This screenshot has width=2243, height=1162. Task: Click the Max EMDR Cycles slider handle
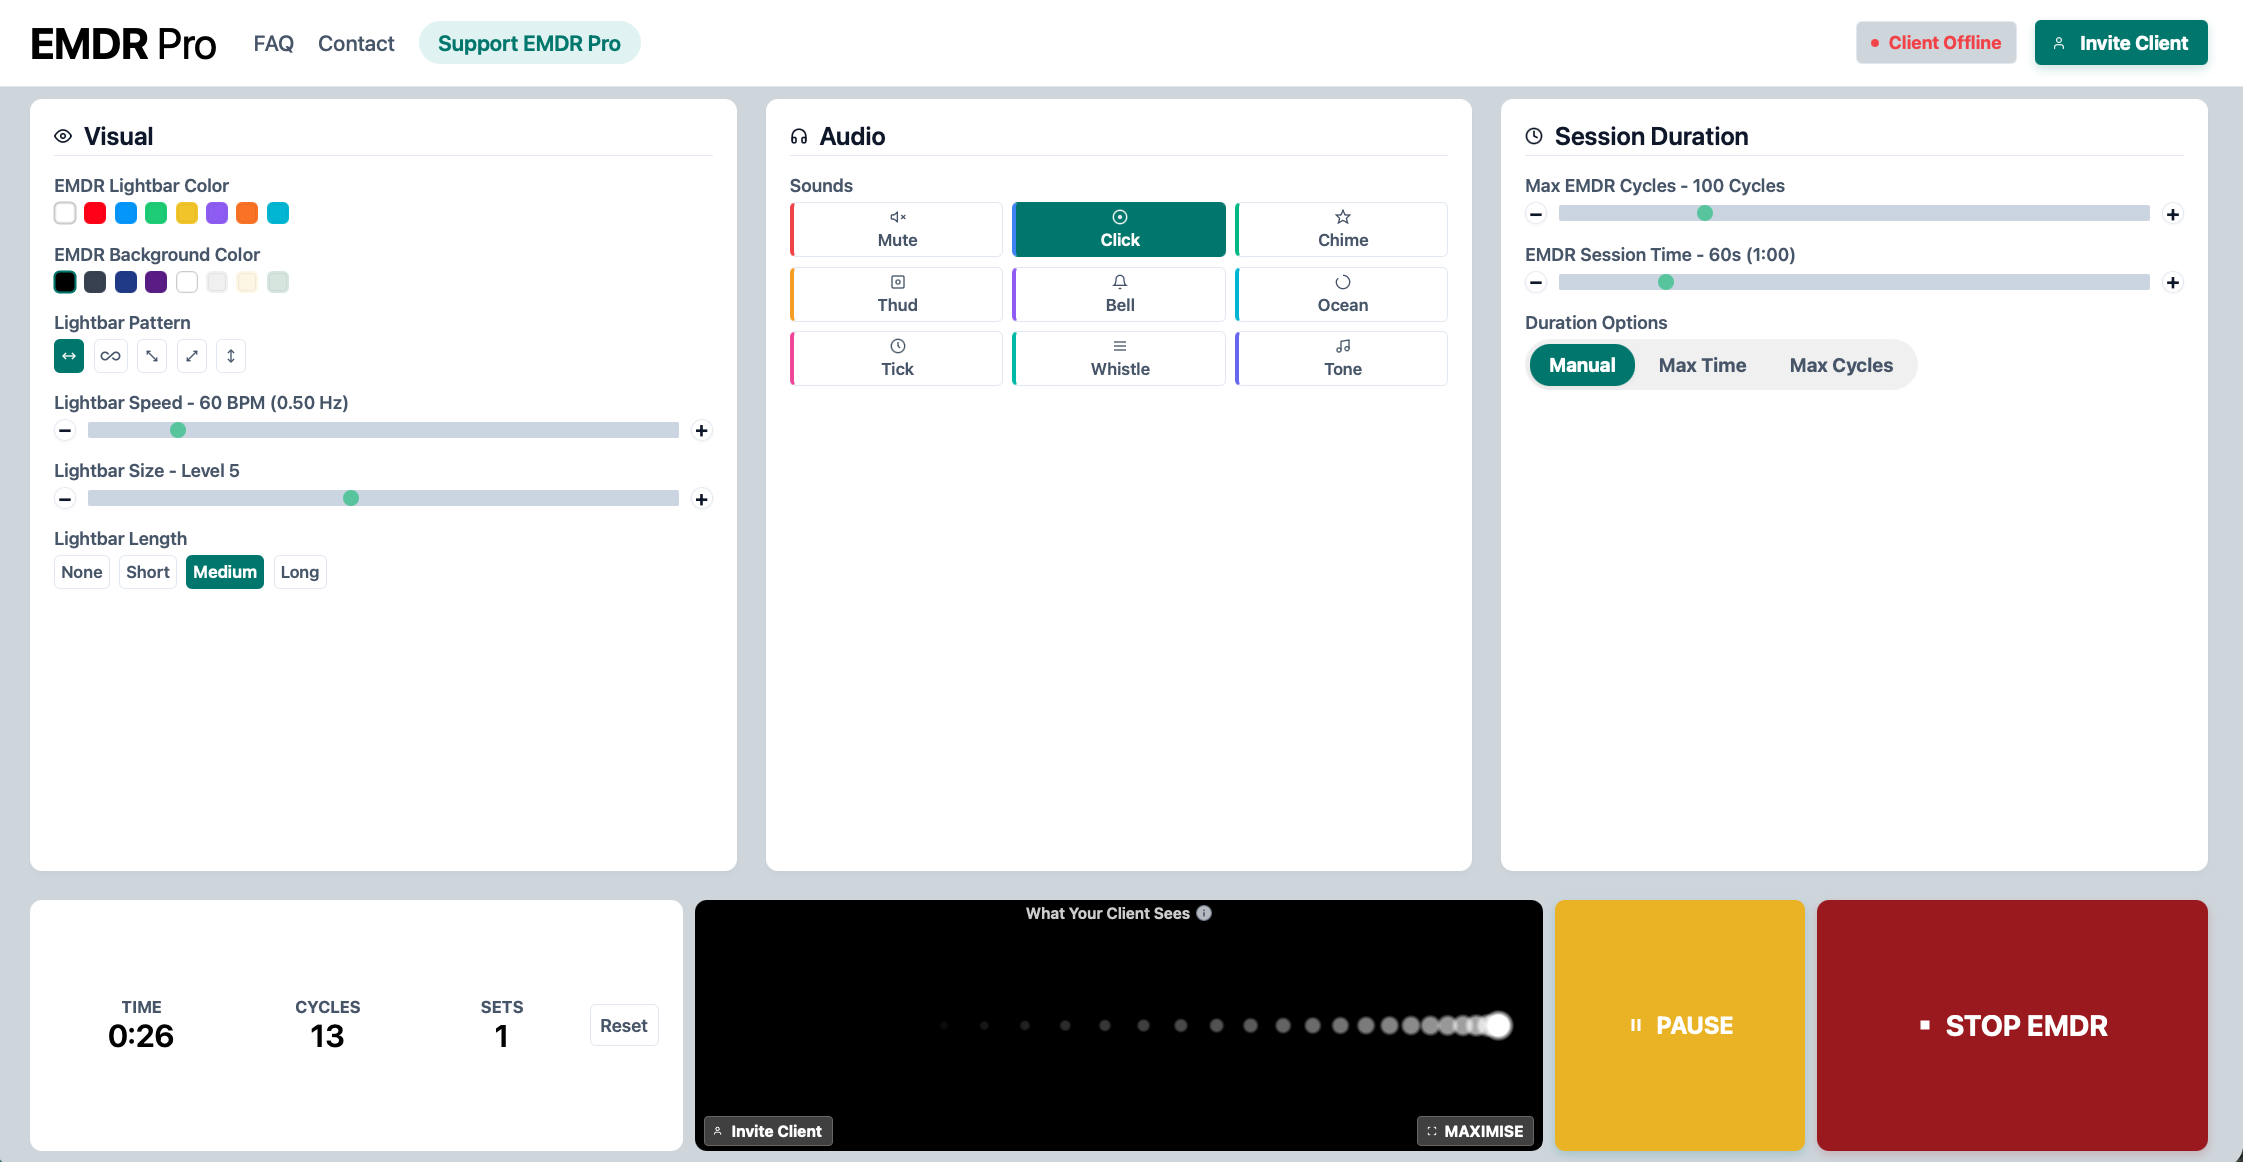coord(1705,213)
